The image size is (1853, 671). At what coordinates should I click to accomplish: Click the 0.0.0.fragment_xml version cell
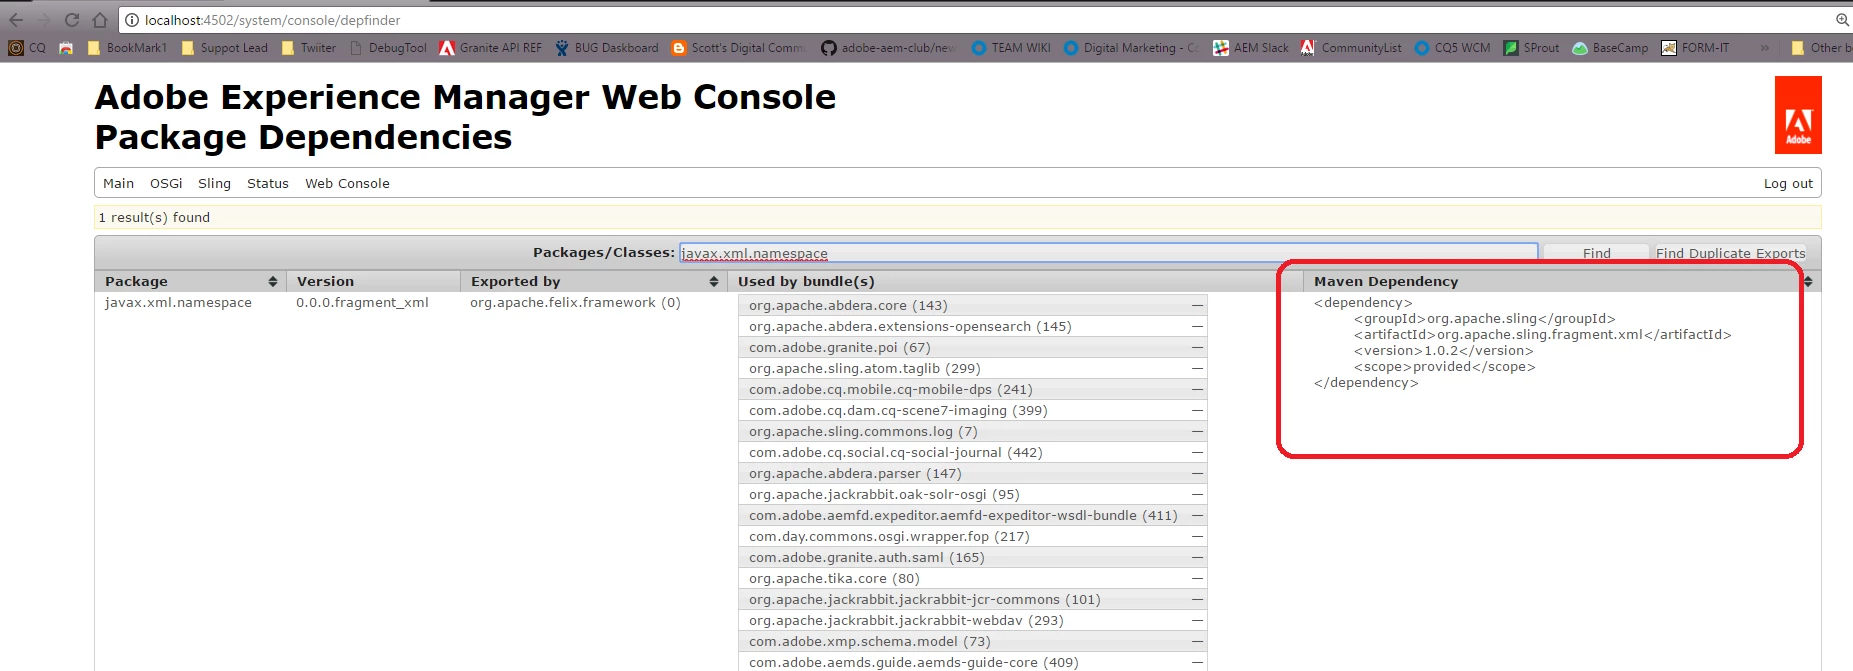click(x=362, y=302)
